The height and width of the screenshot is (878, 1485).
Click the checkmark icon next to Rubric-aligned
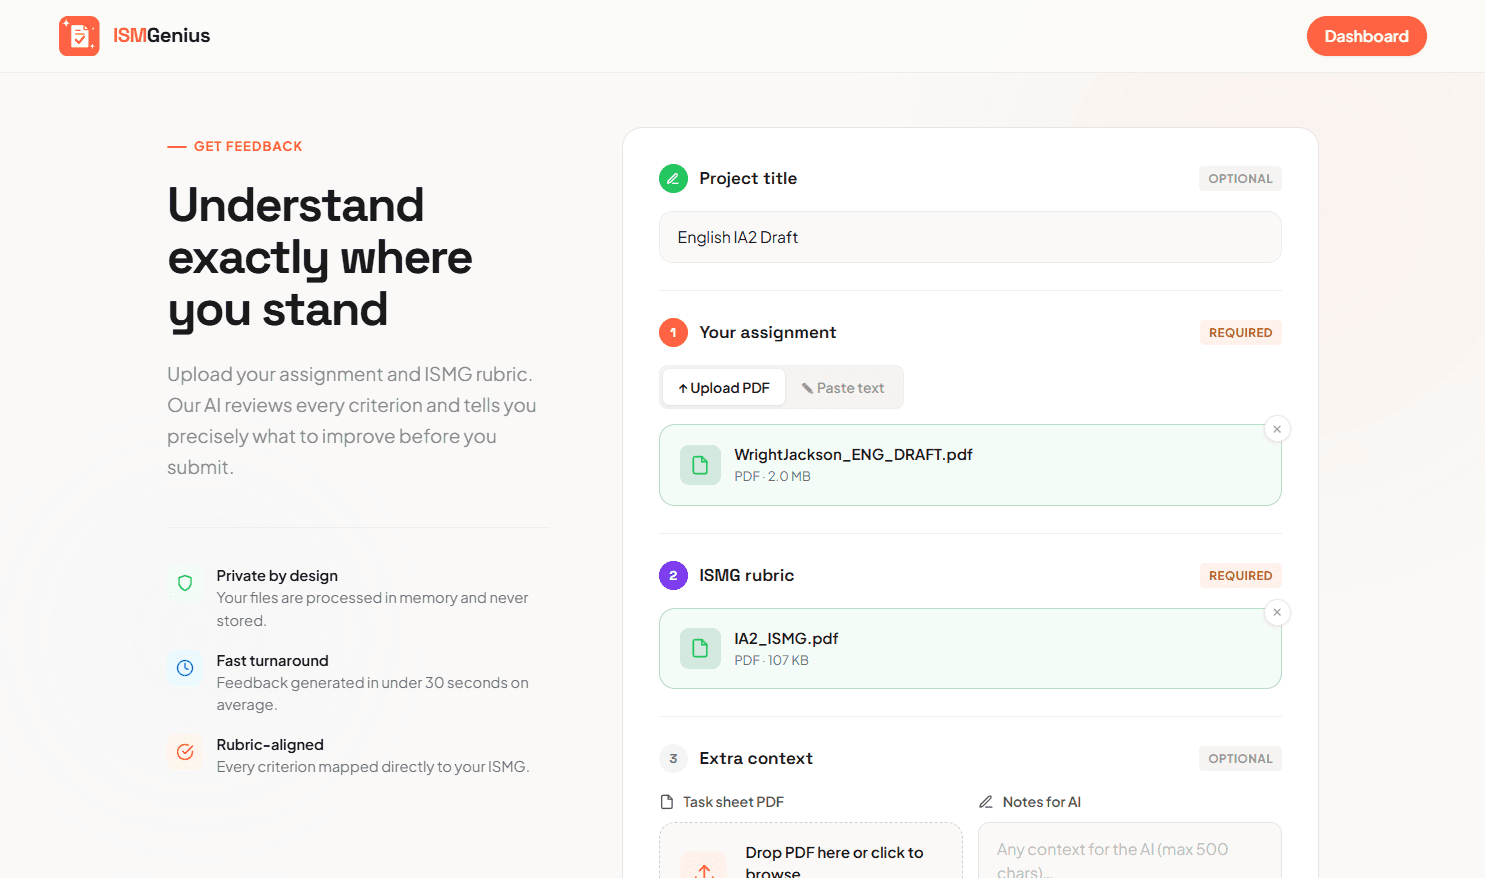(185, 752)
